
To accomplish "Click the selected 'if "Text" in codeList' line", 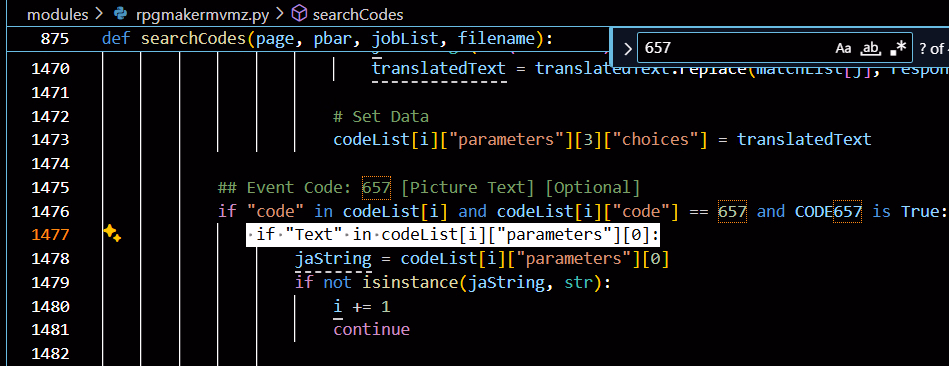I will 453,235.
